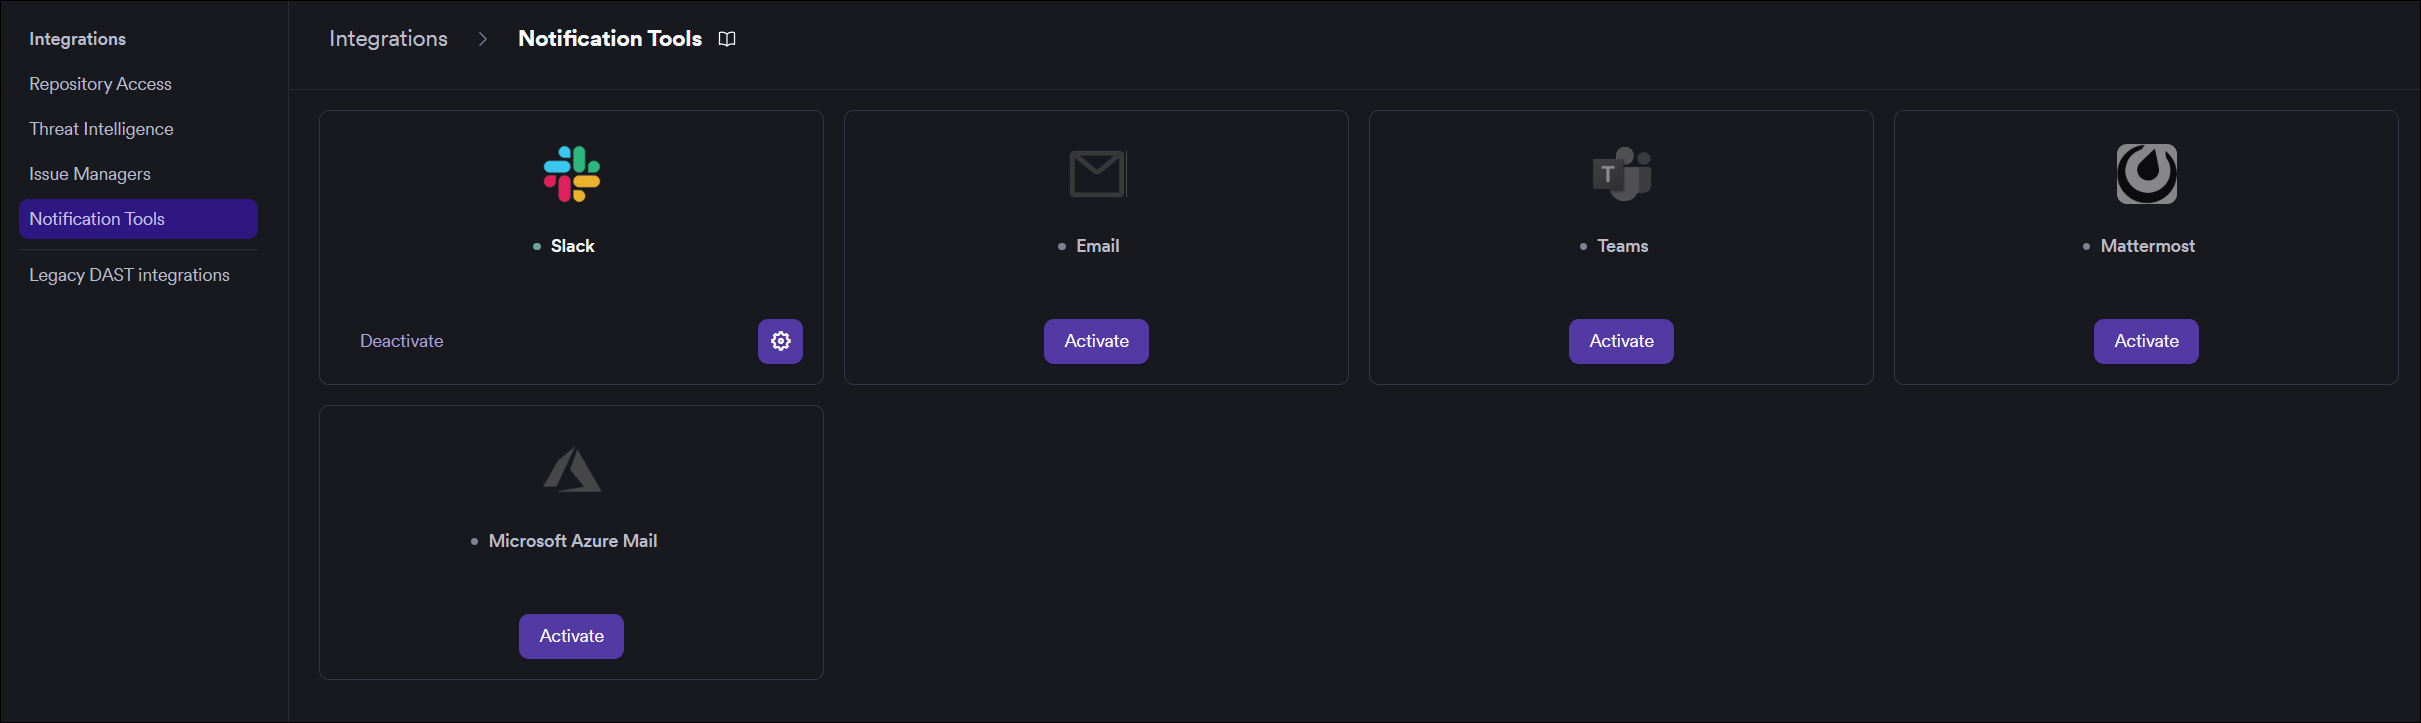The width and height of the screenshot is (2421, 723).
Task: Go to Integrations breadcrumb link
Action: point(388,39)
